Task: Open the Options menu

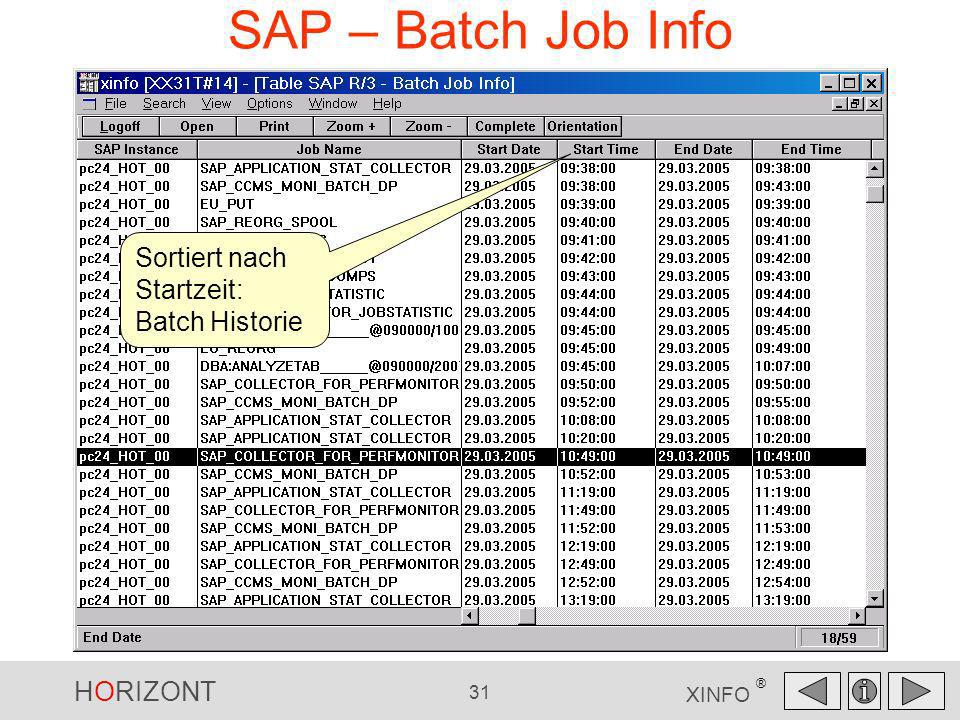Action: (x=269, y=103)
